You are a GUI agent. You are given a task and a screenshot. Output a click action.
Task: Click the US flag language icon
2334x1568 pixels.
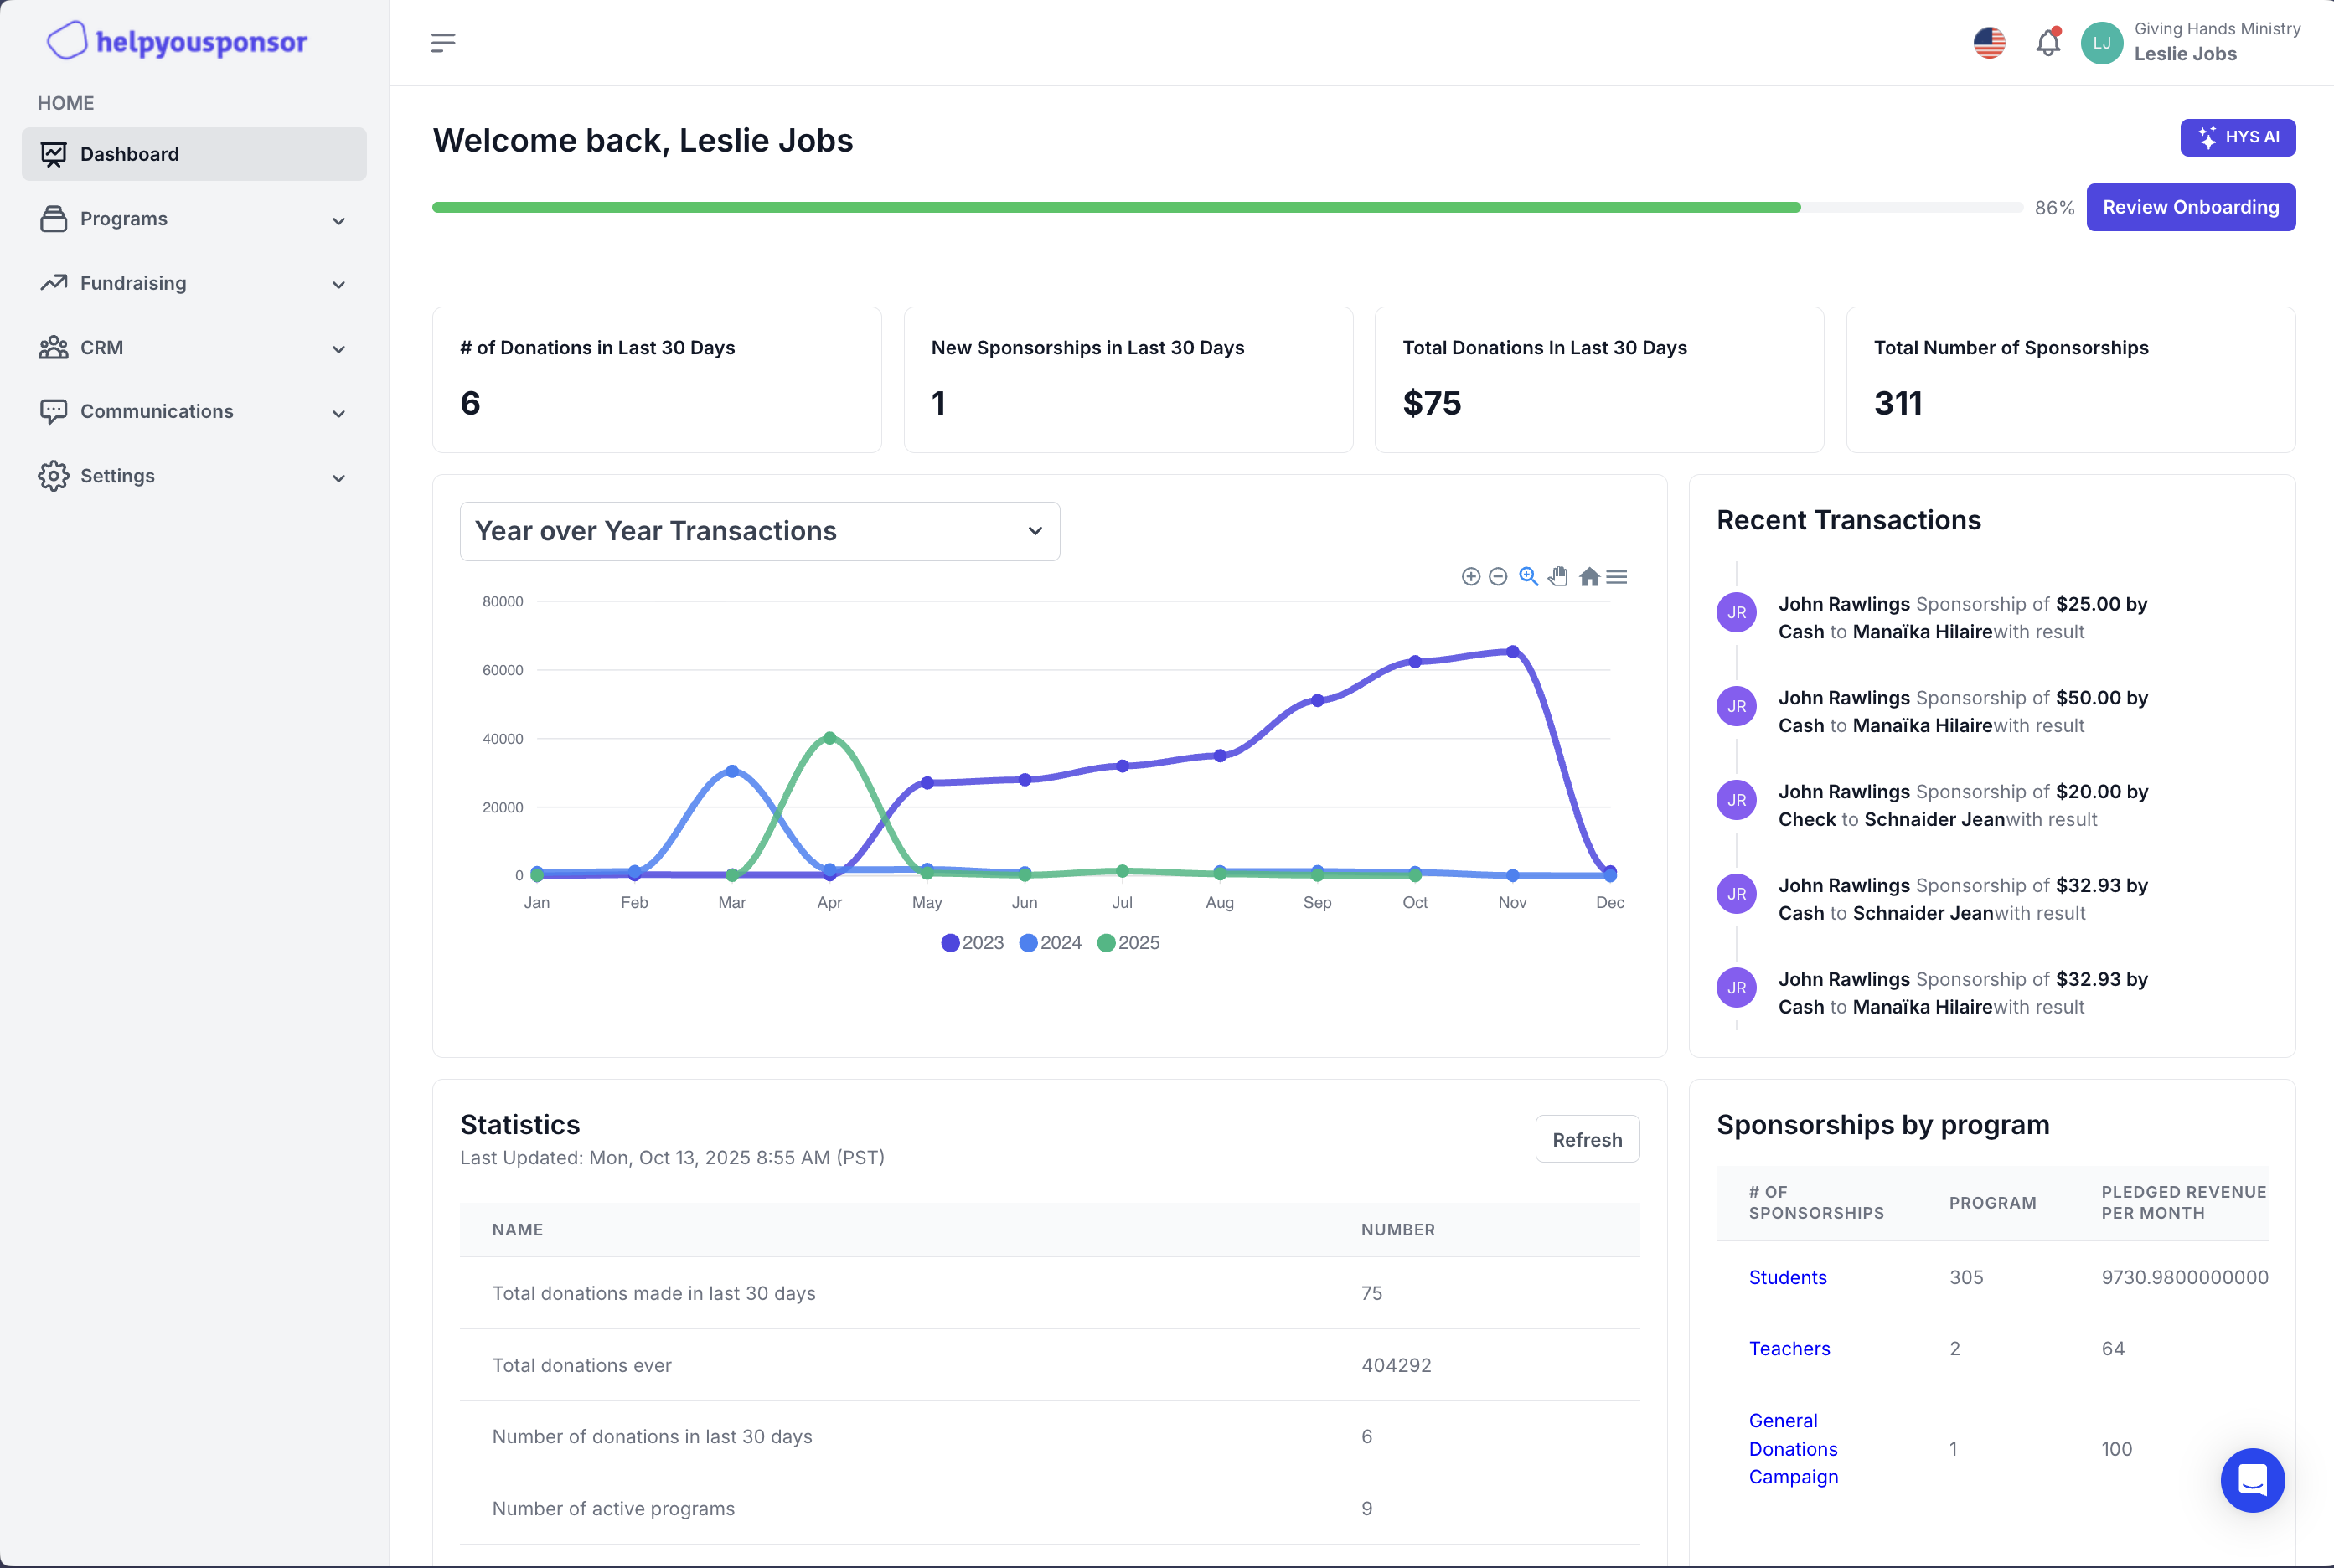click(1989, 43)
